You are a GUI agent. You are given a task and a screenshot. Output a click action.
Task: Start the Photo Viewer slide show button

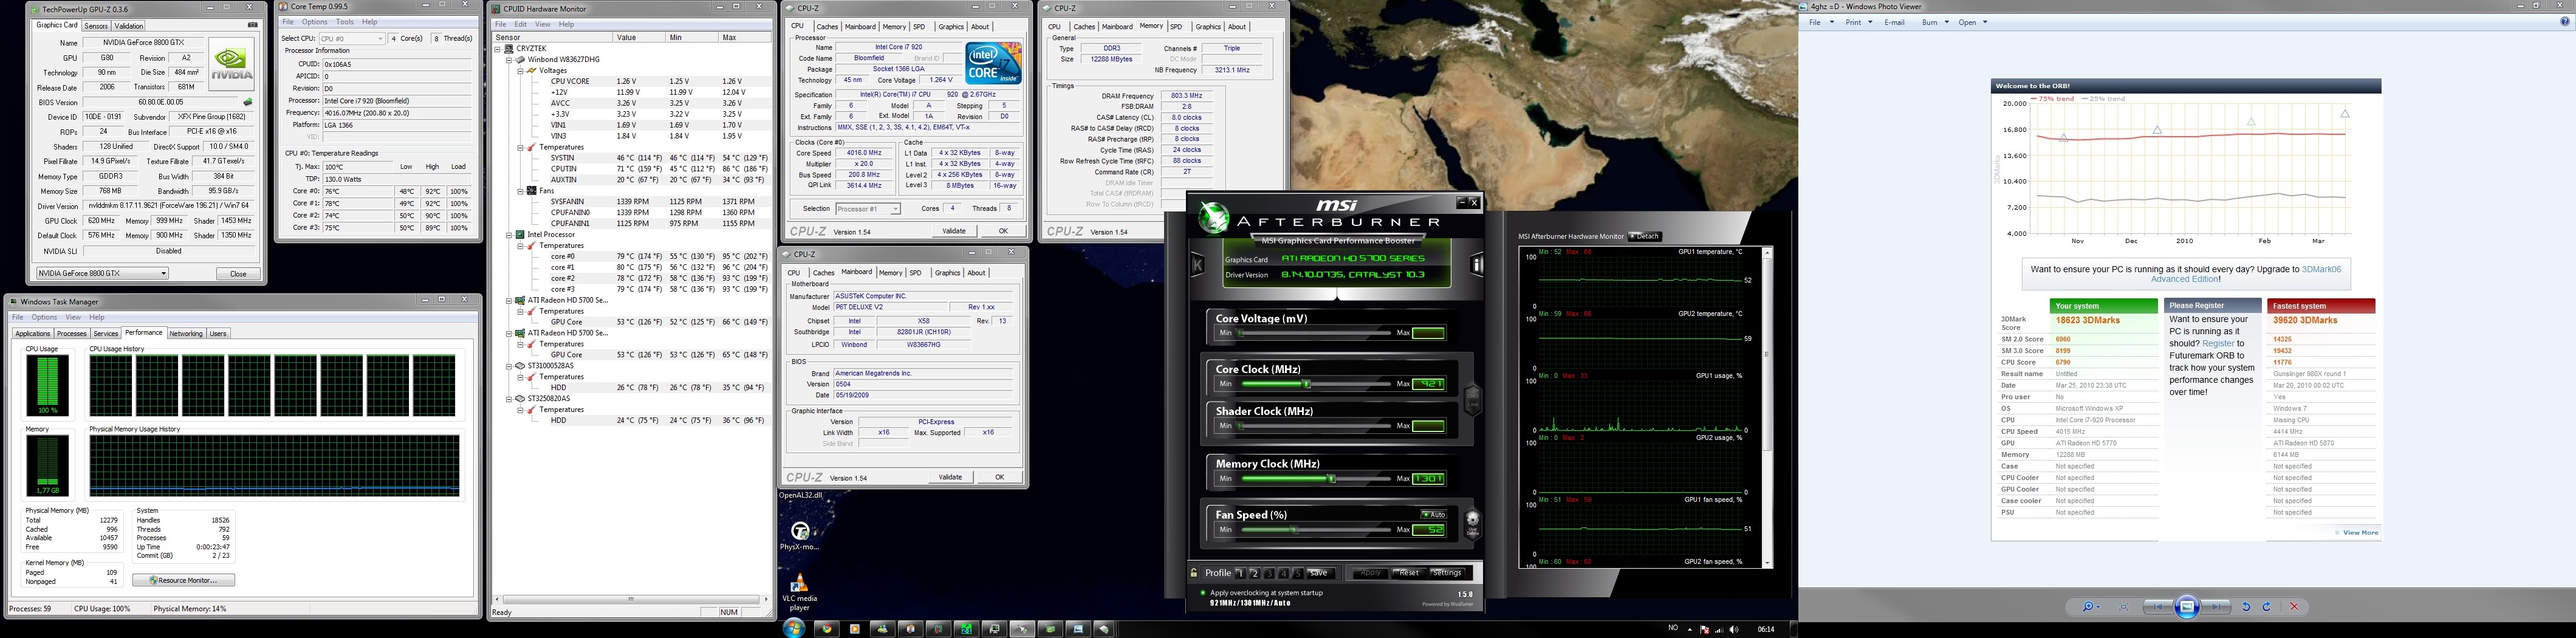(2187, 606)
